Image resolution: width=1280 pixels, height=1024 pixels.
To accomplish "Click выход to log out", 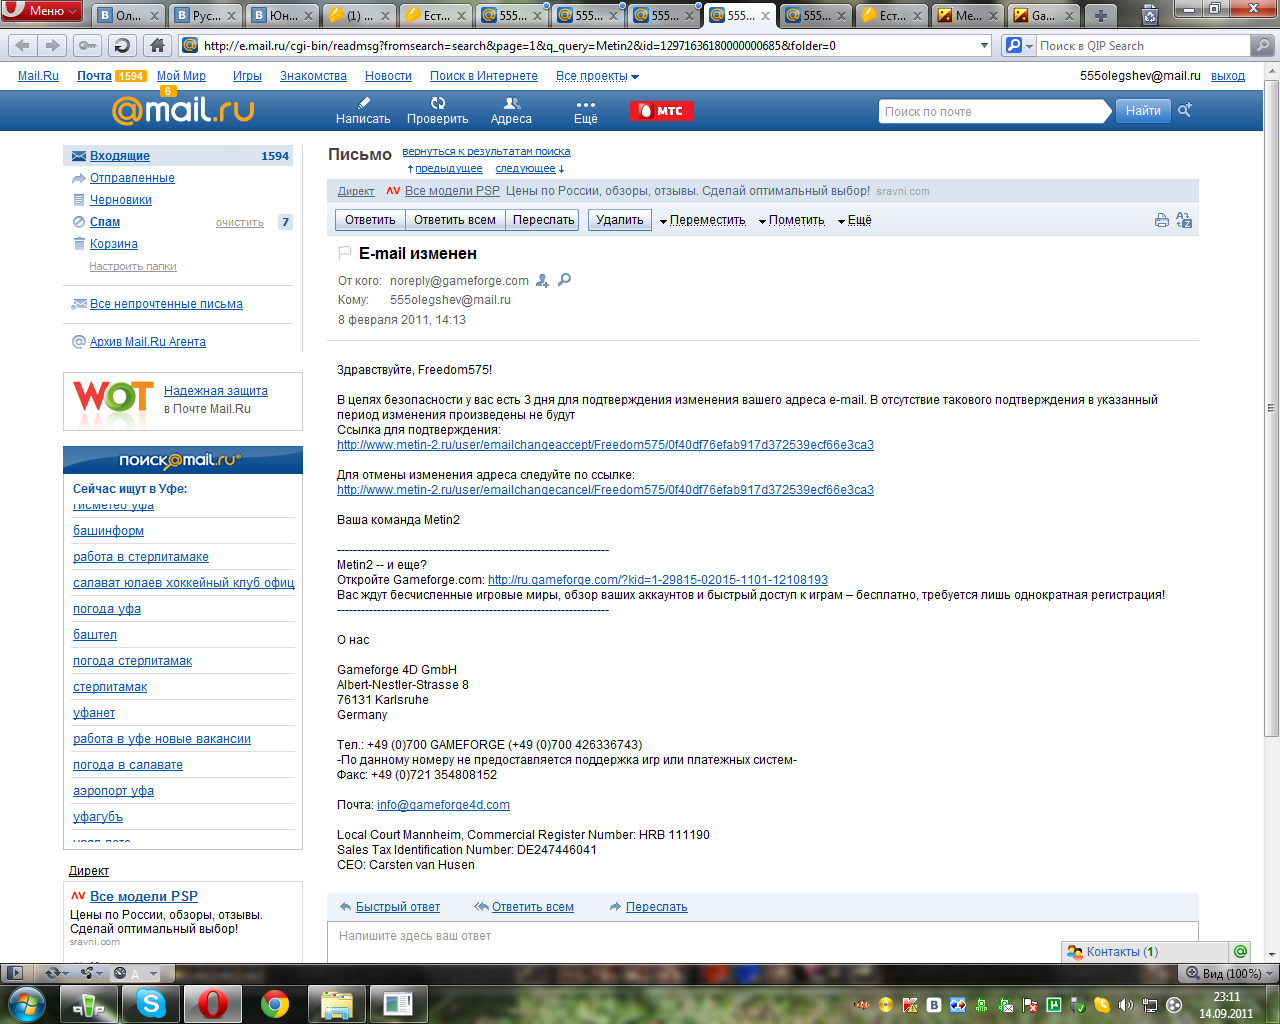I will (1228, 76).
